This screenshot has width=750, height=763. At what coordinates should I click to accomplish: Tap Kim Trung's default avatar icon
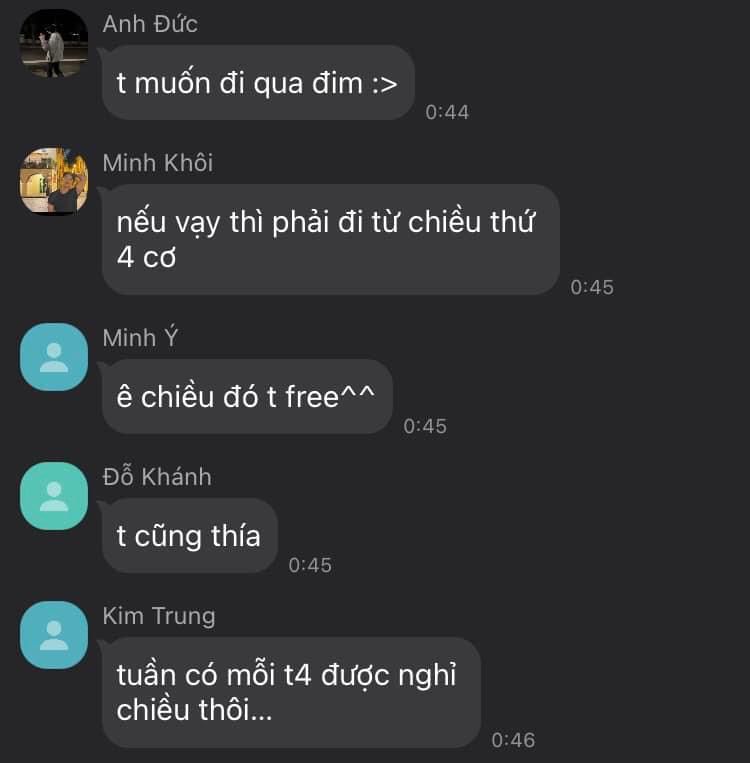(54, 635)
